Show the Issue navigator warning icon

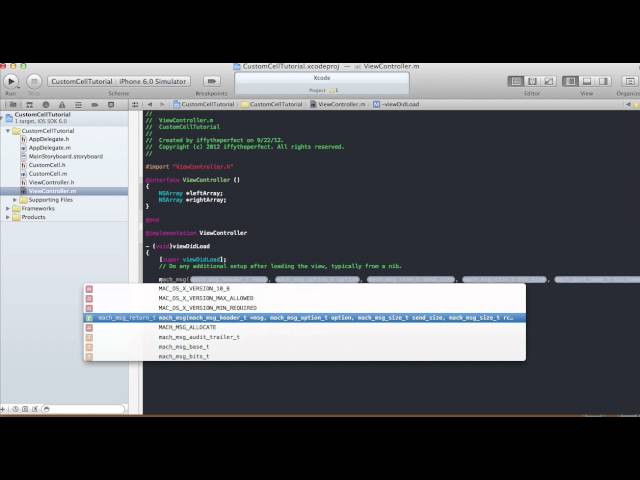[62, 104]
